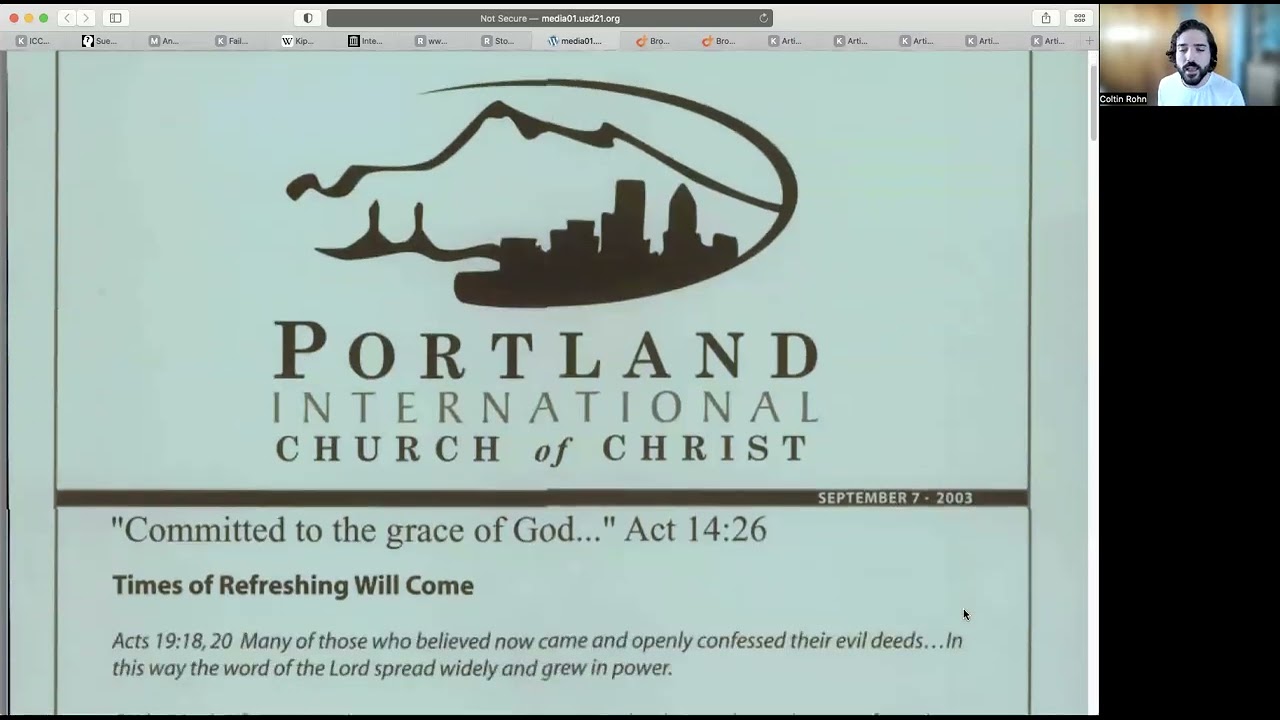1280x720 pixels.
Task: Switch to the Kip... Wikipedia tab
Action: point(298,41)
